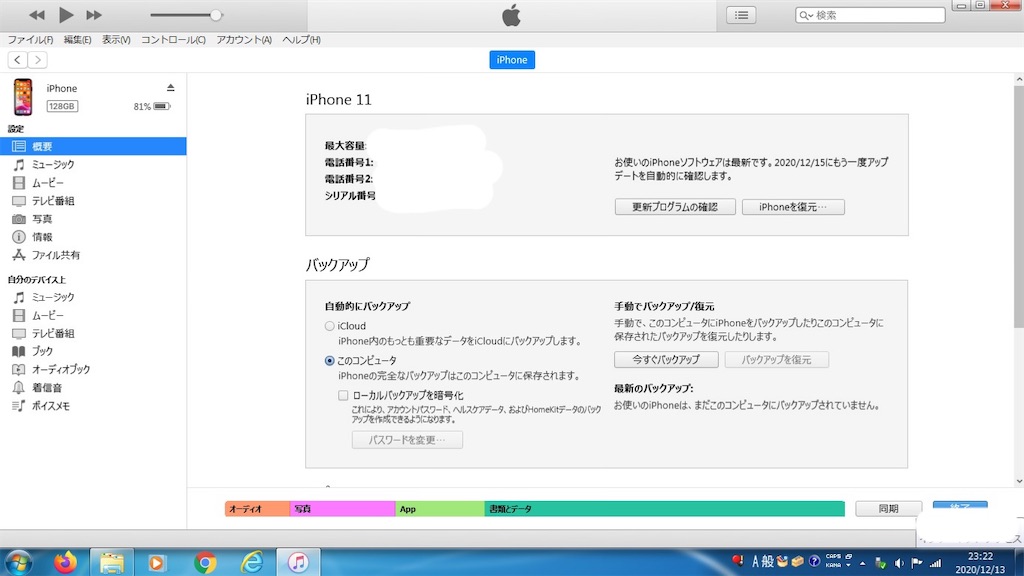Click pink 写真 segment of storage bar
Viewport: 1024px width, 576px height.
click(x=342, y=509)
